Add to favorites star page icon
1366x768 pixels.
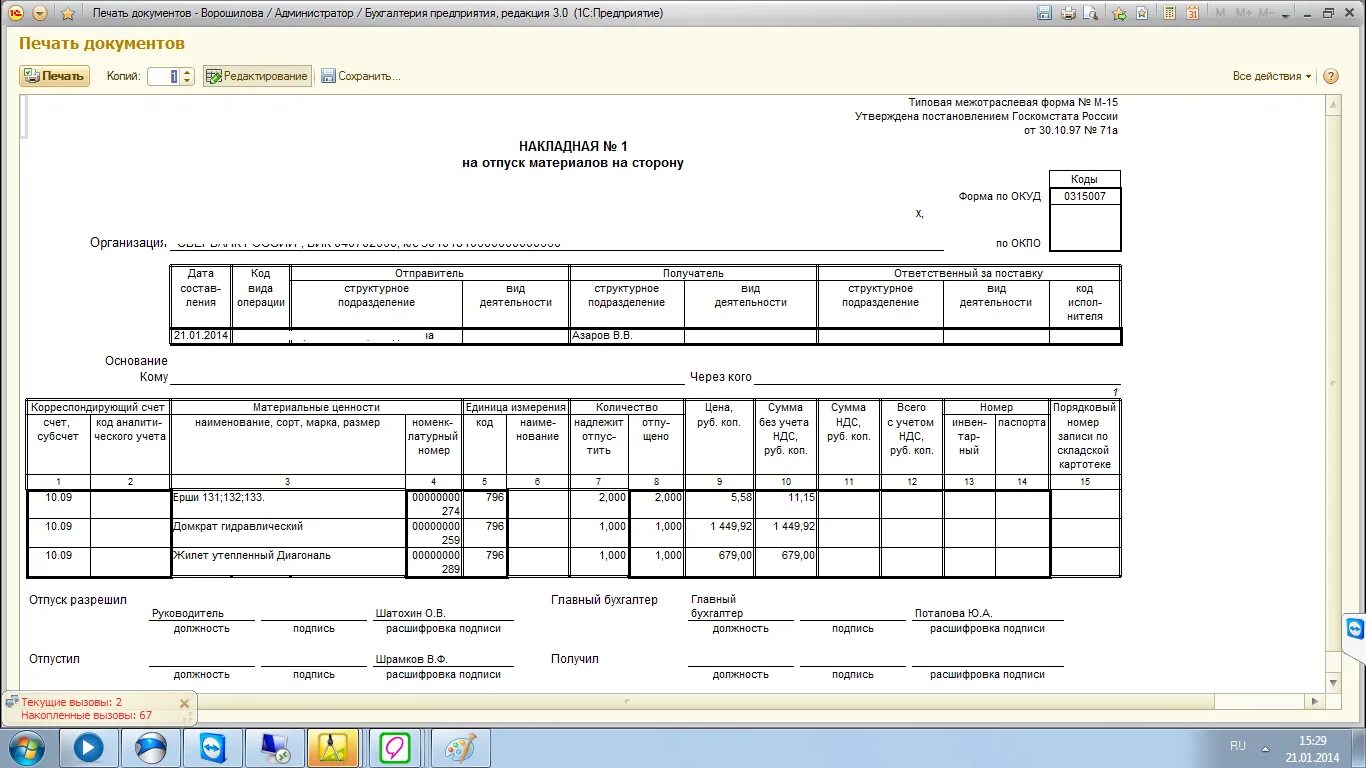pos(1142,13)
